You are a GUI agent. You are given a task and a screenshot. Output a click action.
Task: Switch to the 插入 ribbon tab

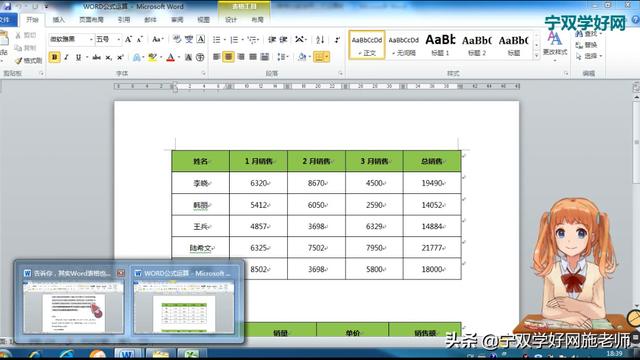58,20
